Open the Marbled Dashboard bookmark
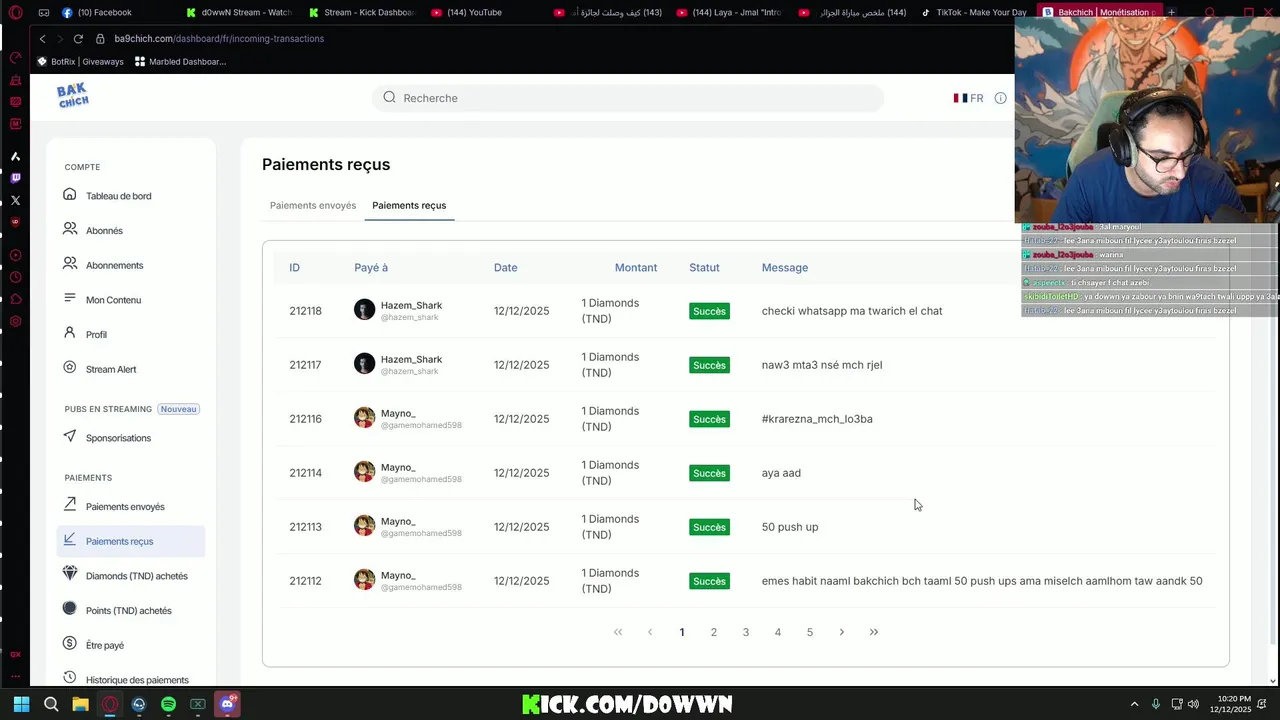Image resolution: width=1280 pixels, height=720 pixels. point(180,61)
